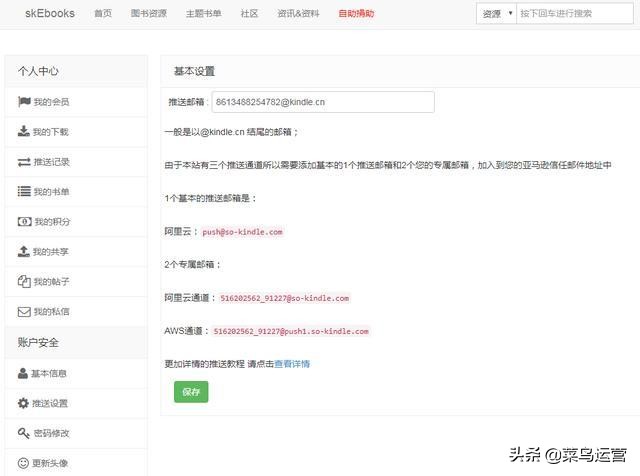Click the flag icon beside 我的会员
Screen dimensions: 640x476
(x=24, y=102)
